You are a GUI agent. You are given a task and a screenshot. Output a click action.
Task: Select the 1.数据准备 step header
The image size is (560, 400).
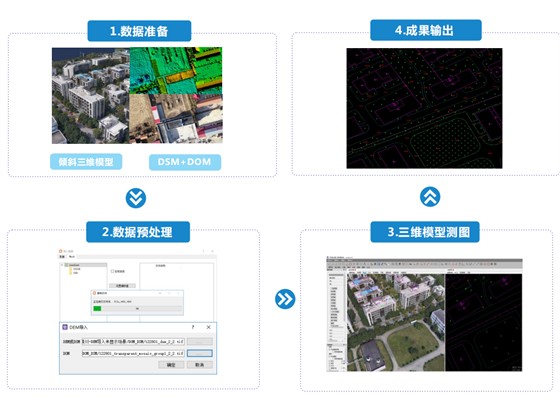point(139,31)
